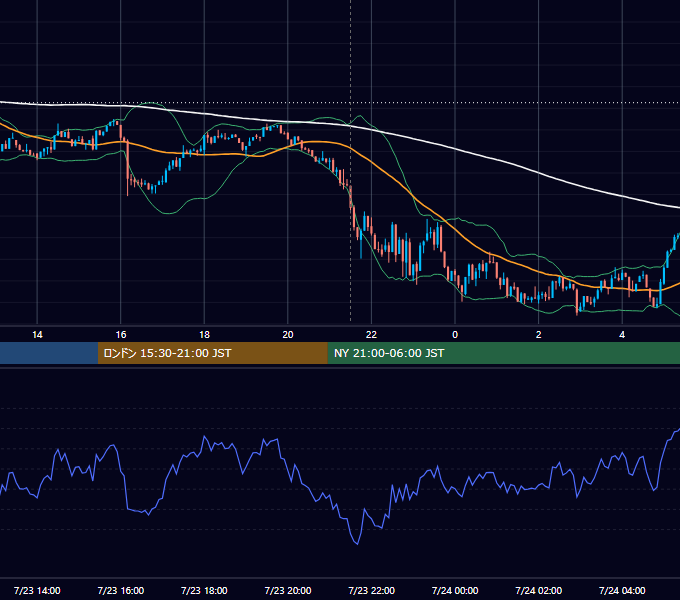The width and height of the screenshot is (680, 600).
Task: Click the 7/23 20:00 time label
Action: pyautogui.click(x=288, y=590)
